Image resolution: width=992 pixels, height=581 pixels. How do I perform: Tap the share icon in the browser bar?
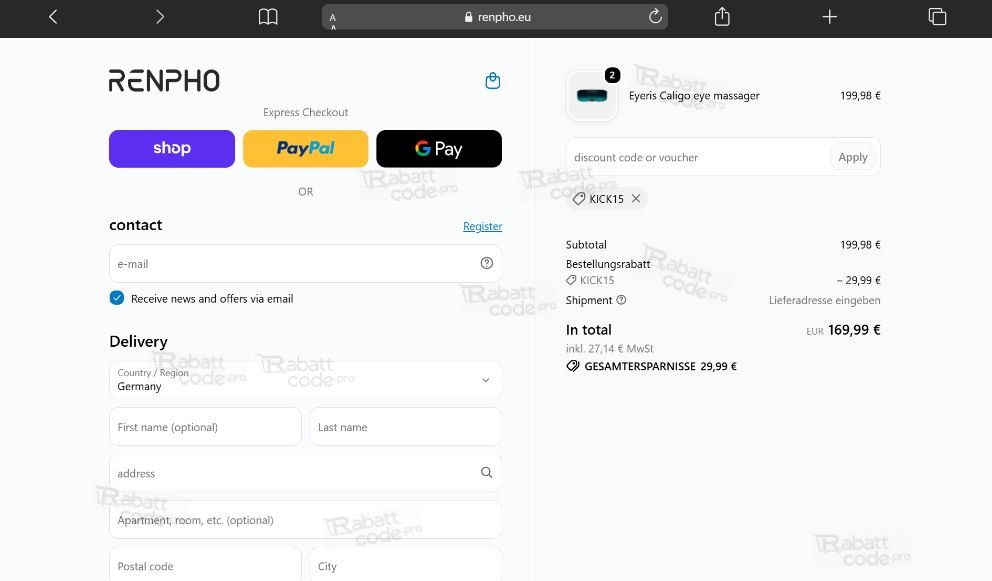[x=722, y=16]
